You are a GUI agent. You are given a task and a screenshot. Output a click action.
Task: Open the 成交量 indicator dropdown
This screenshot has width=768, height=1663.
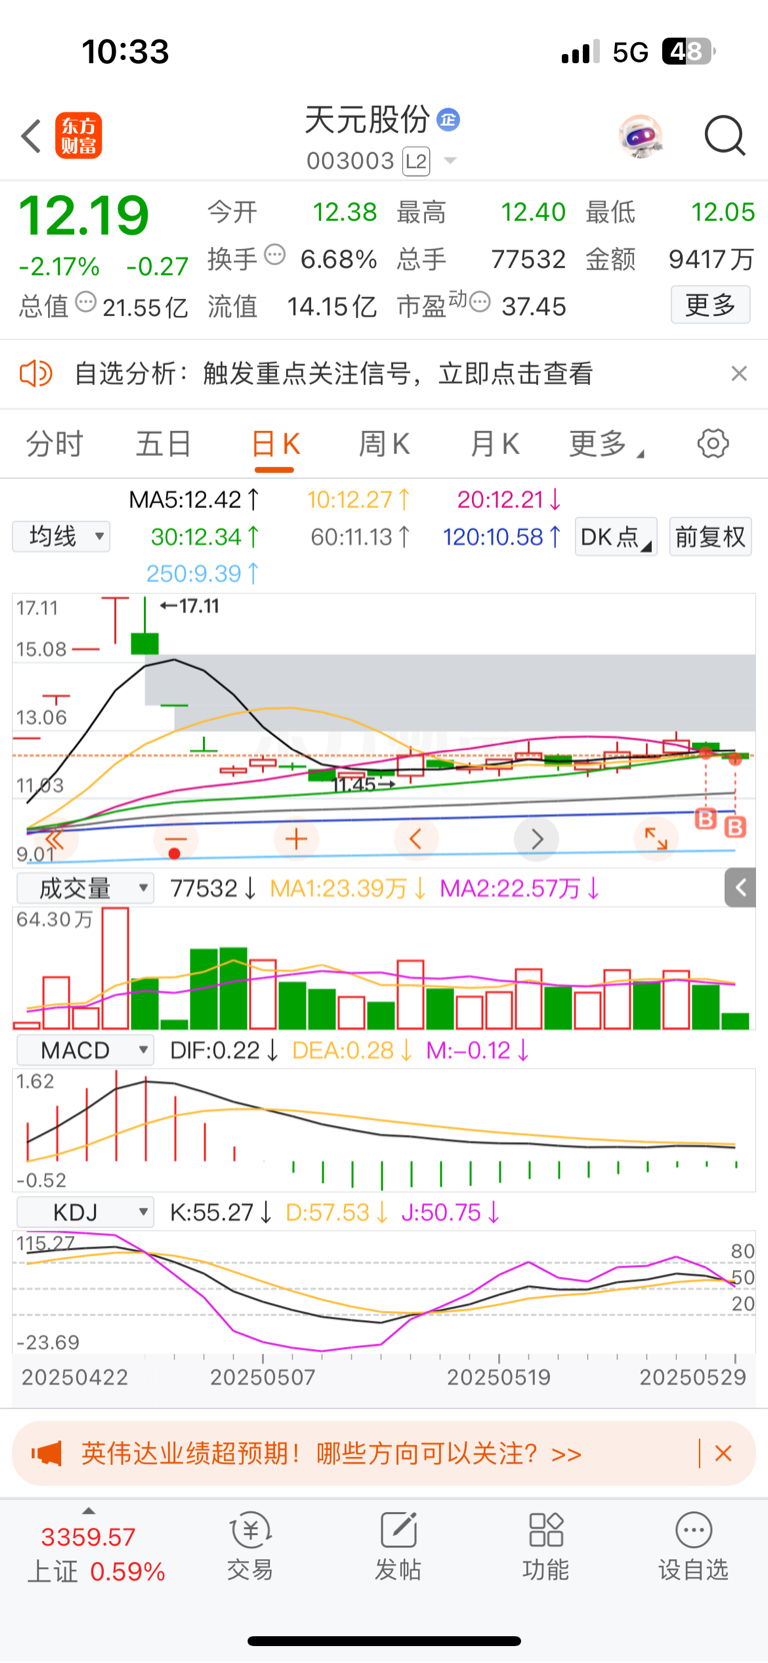click(x=84, y=888)
